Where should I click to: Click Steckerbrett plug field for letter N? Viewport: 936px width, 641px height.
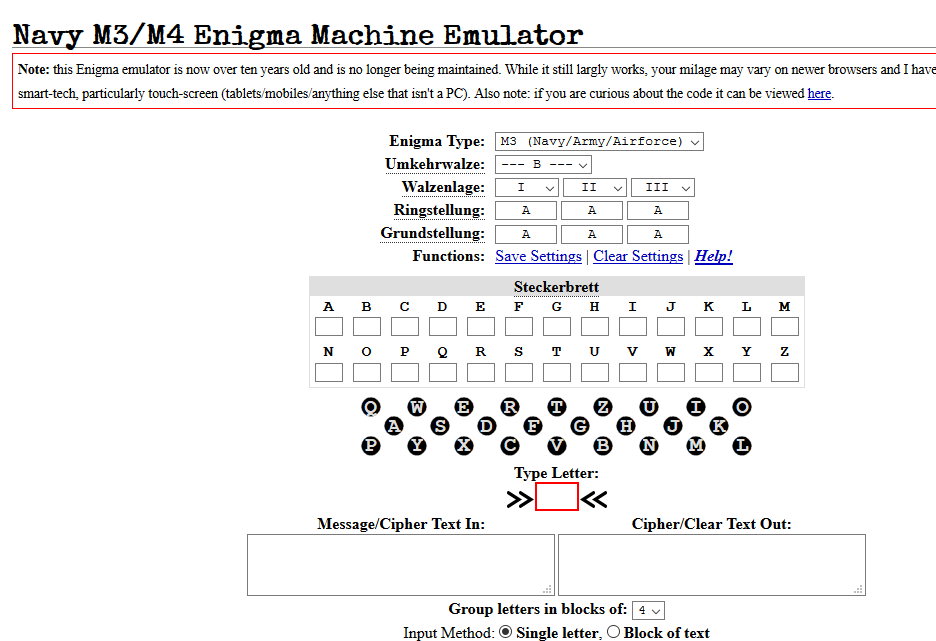coord(329,372)
